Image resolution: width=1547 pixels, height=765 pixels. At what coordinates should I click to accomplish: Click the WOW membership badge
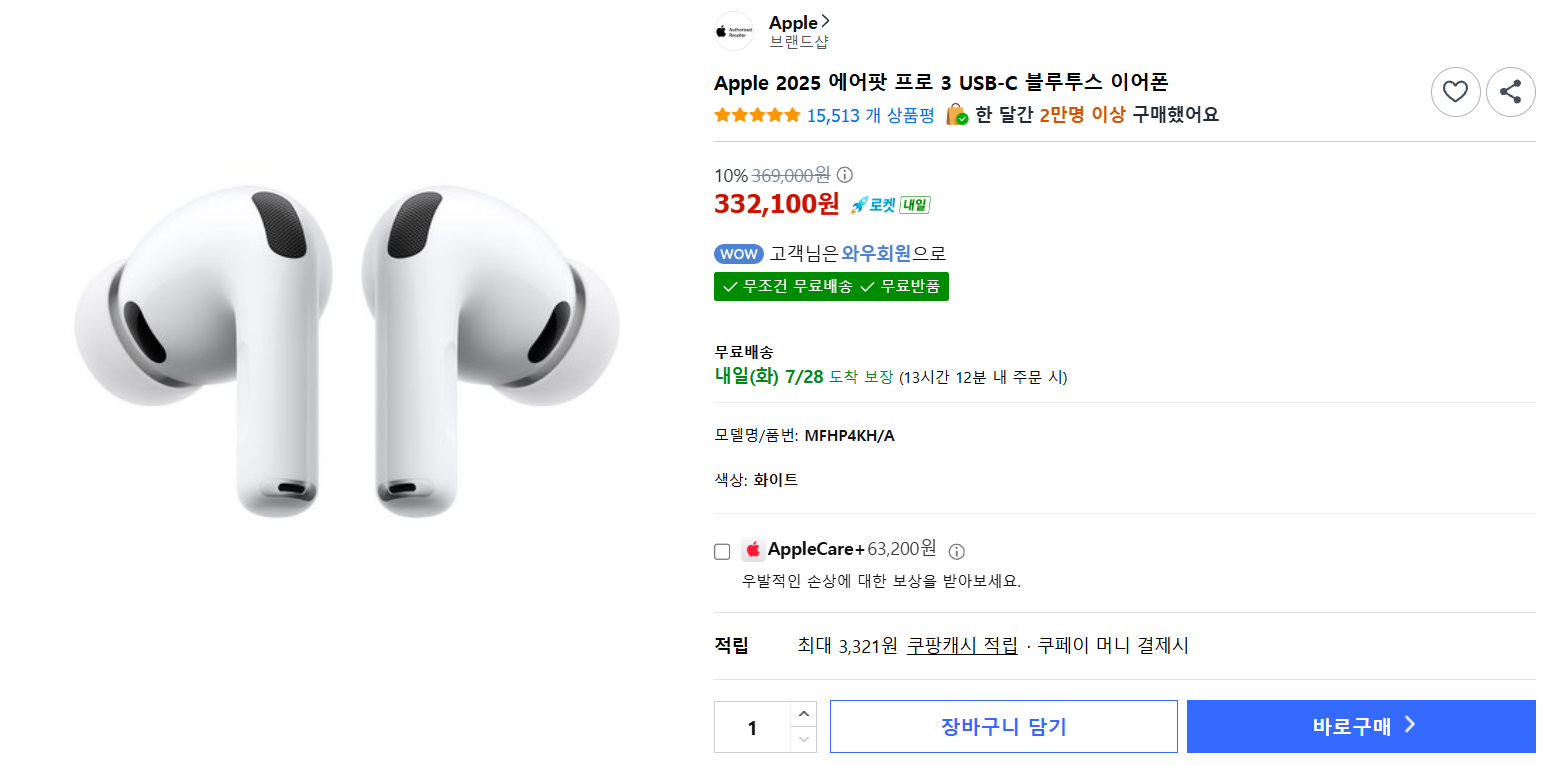[739, 254]
